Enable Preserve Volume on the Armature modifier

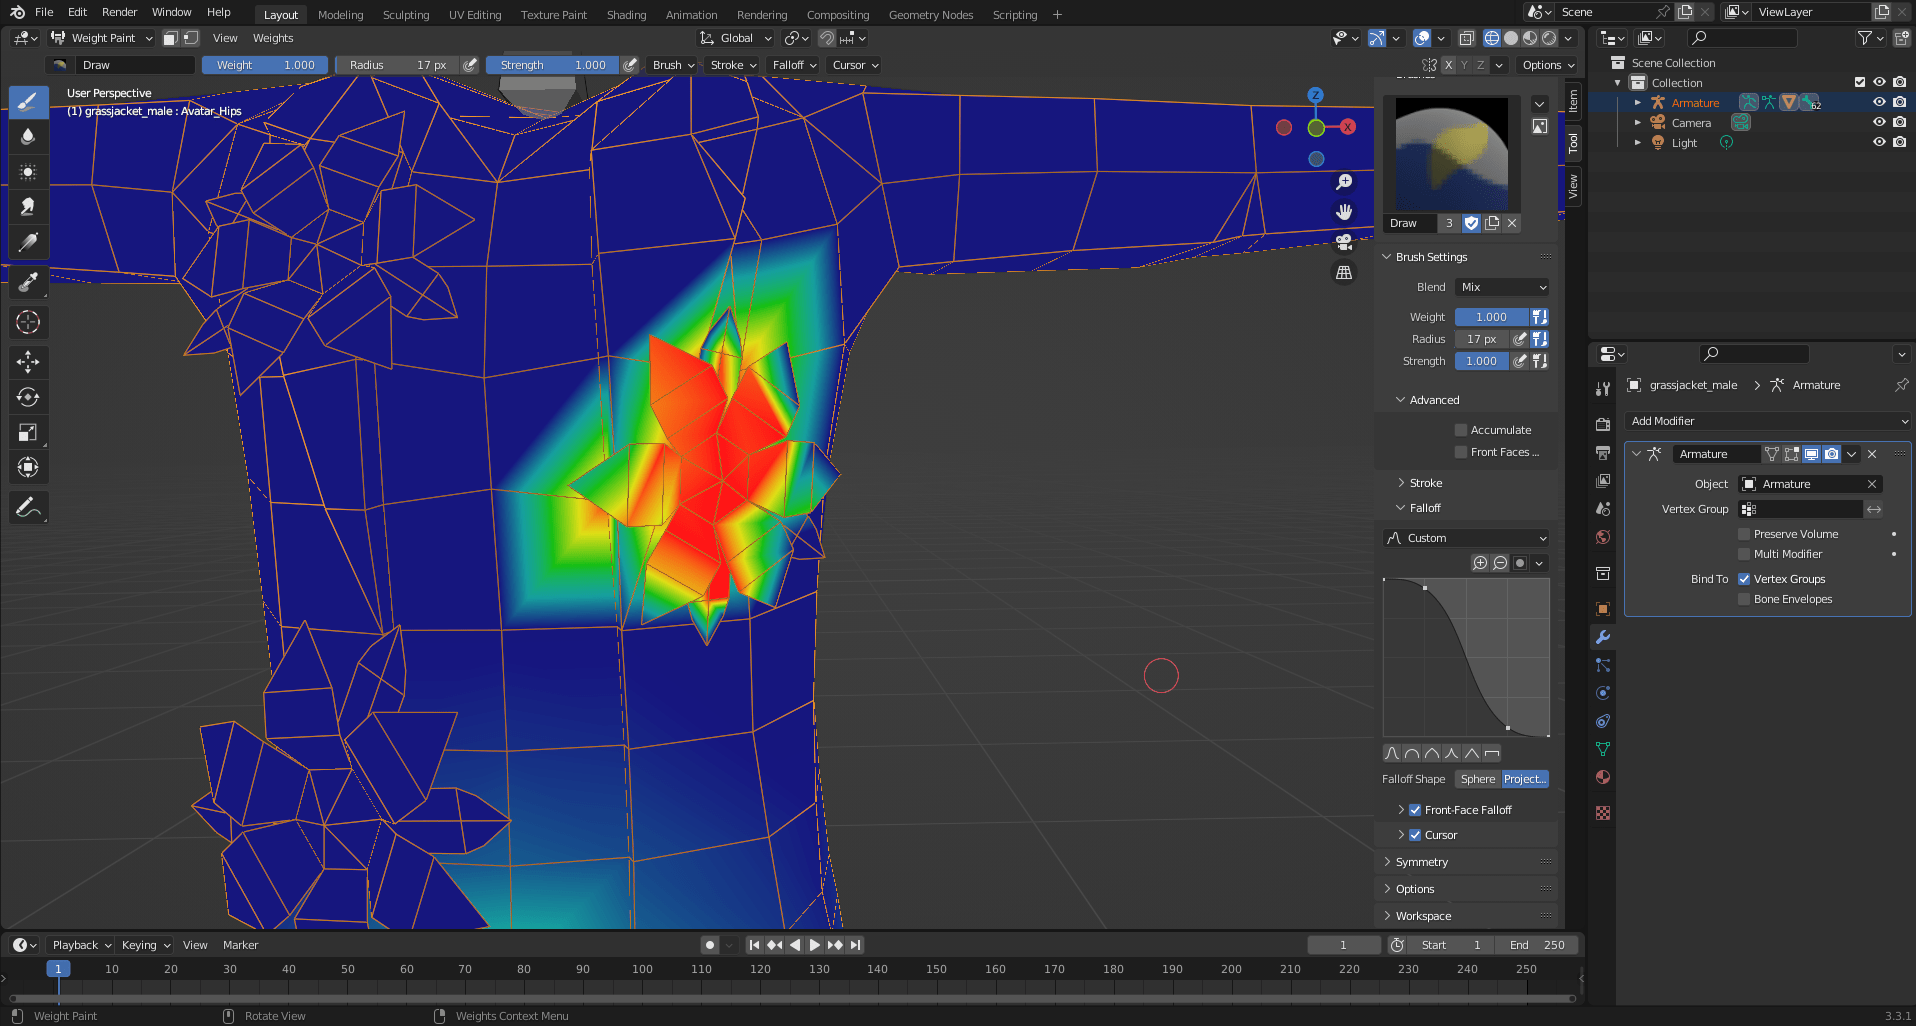[1745, 533]
